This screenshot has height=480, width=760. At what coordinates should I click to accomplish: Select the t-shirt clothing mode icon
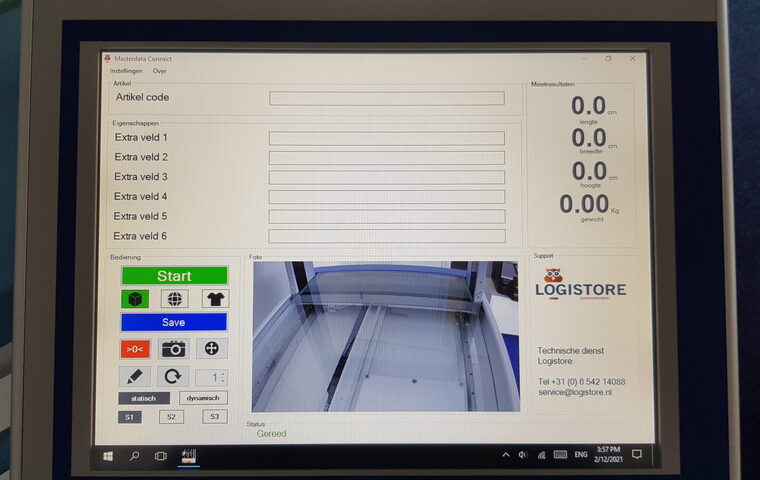tap(215, 299)
